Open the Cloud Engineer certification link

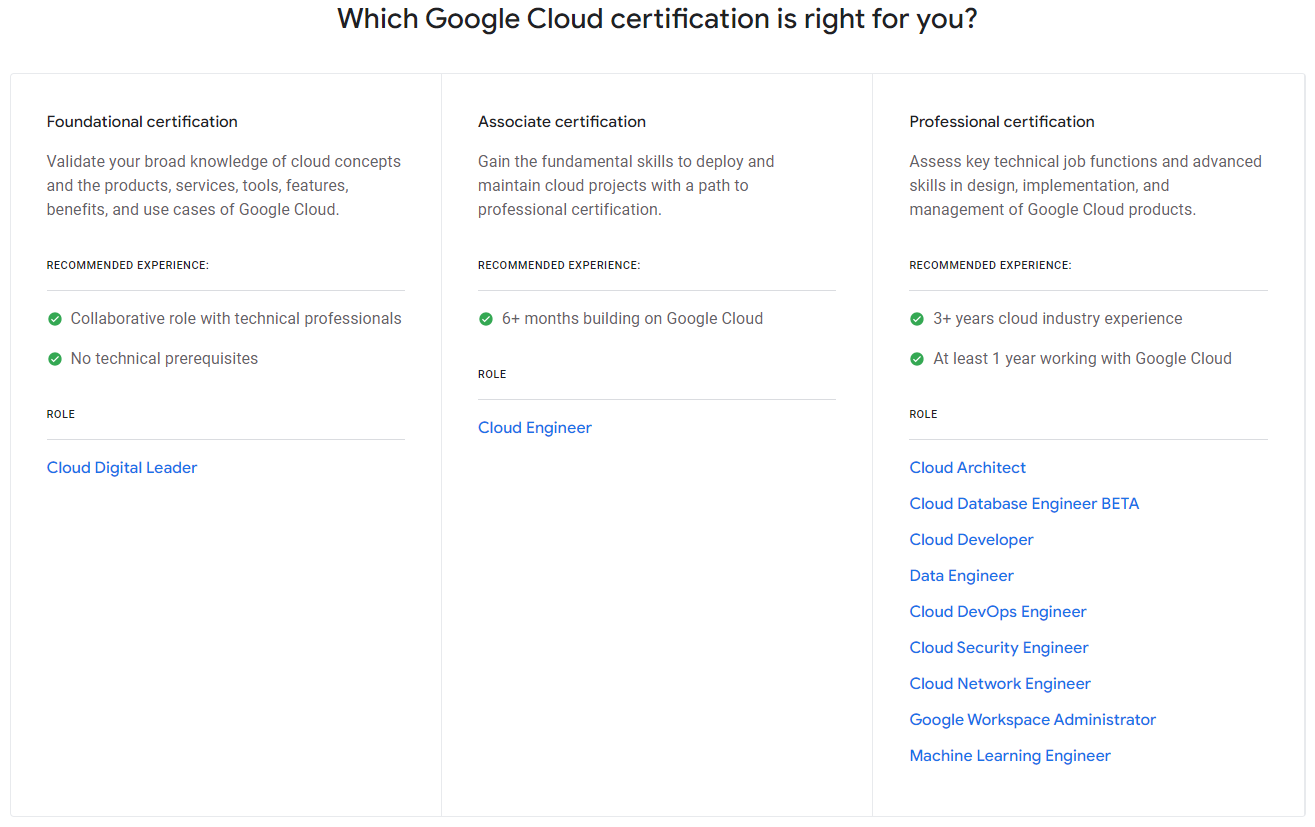tap(535, 427)
